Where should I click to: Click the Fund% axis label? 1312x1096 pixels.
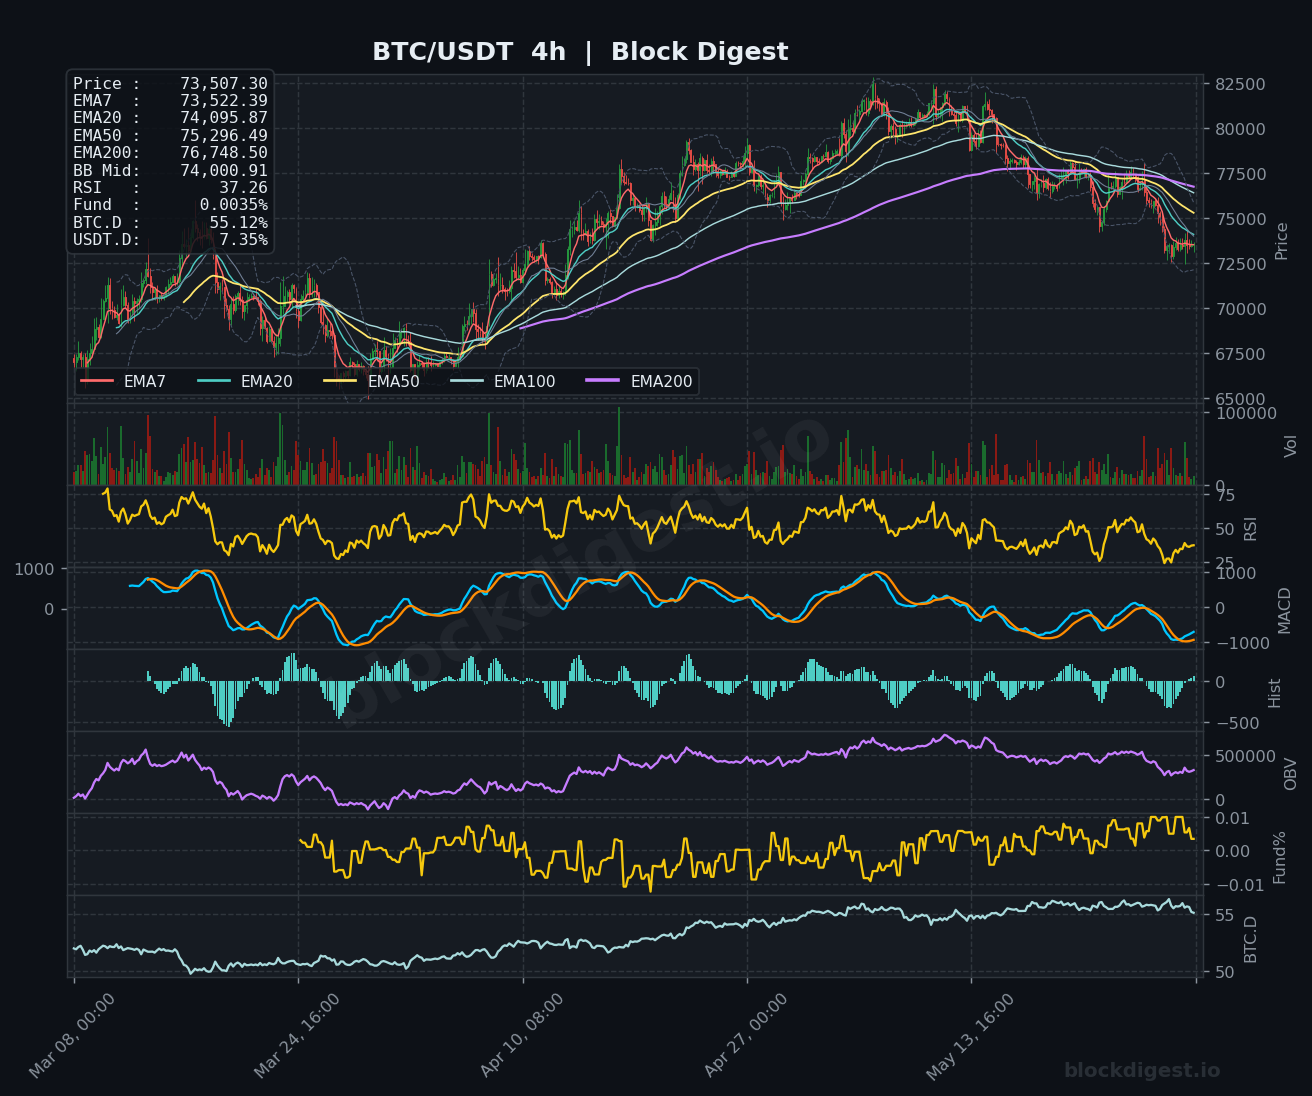[x=1280, y=857]
